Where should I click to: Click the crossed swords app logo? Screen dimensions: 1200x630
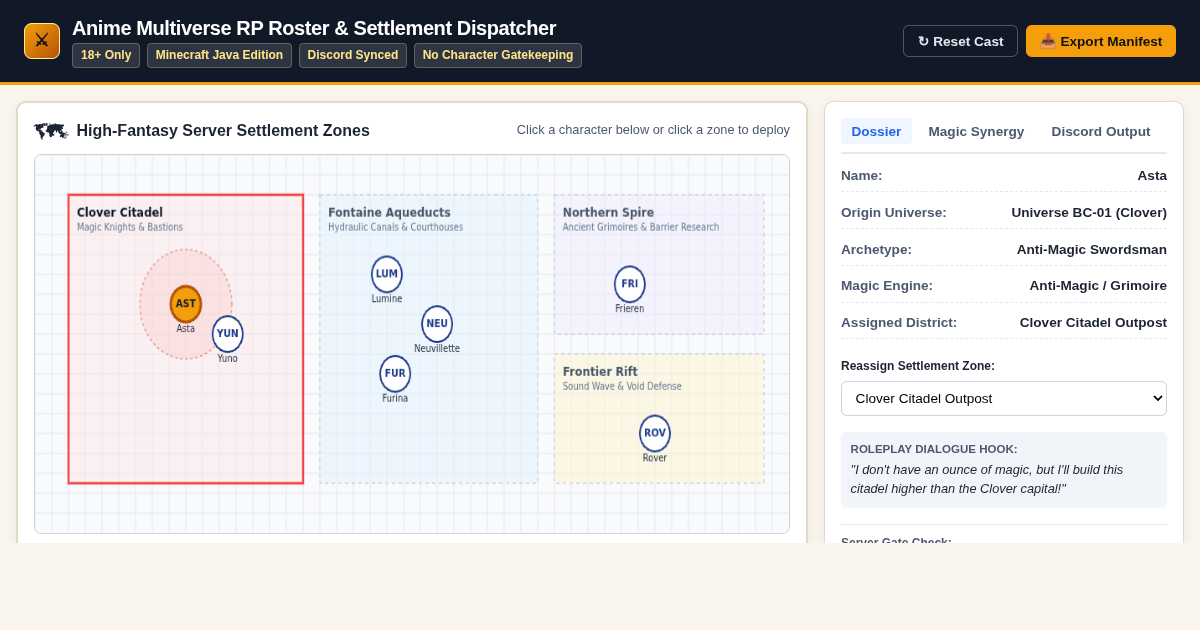(x=42, y=41)
